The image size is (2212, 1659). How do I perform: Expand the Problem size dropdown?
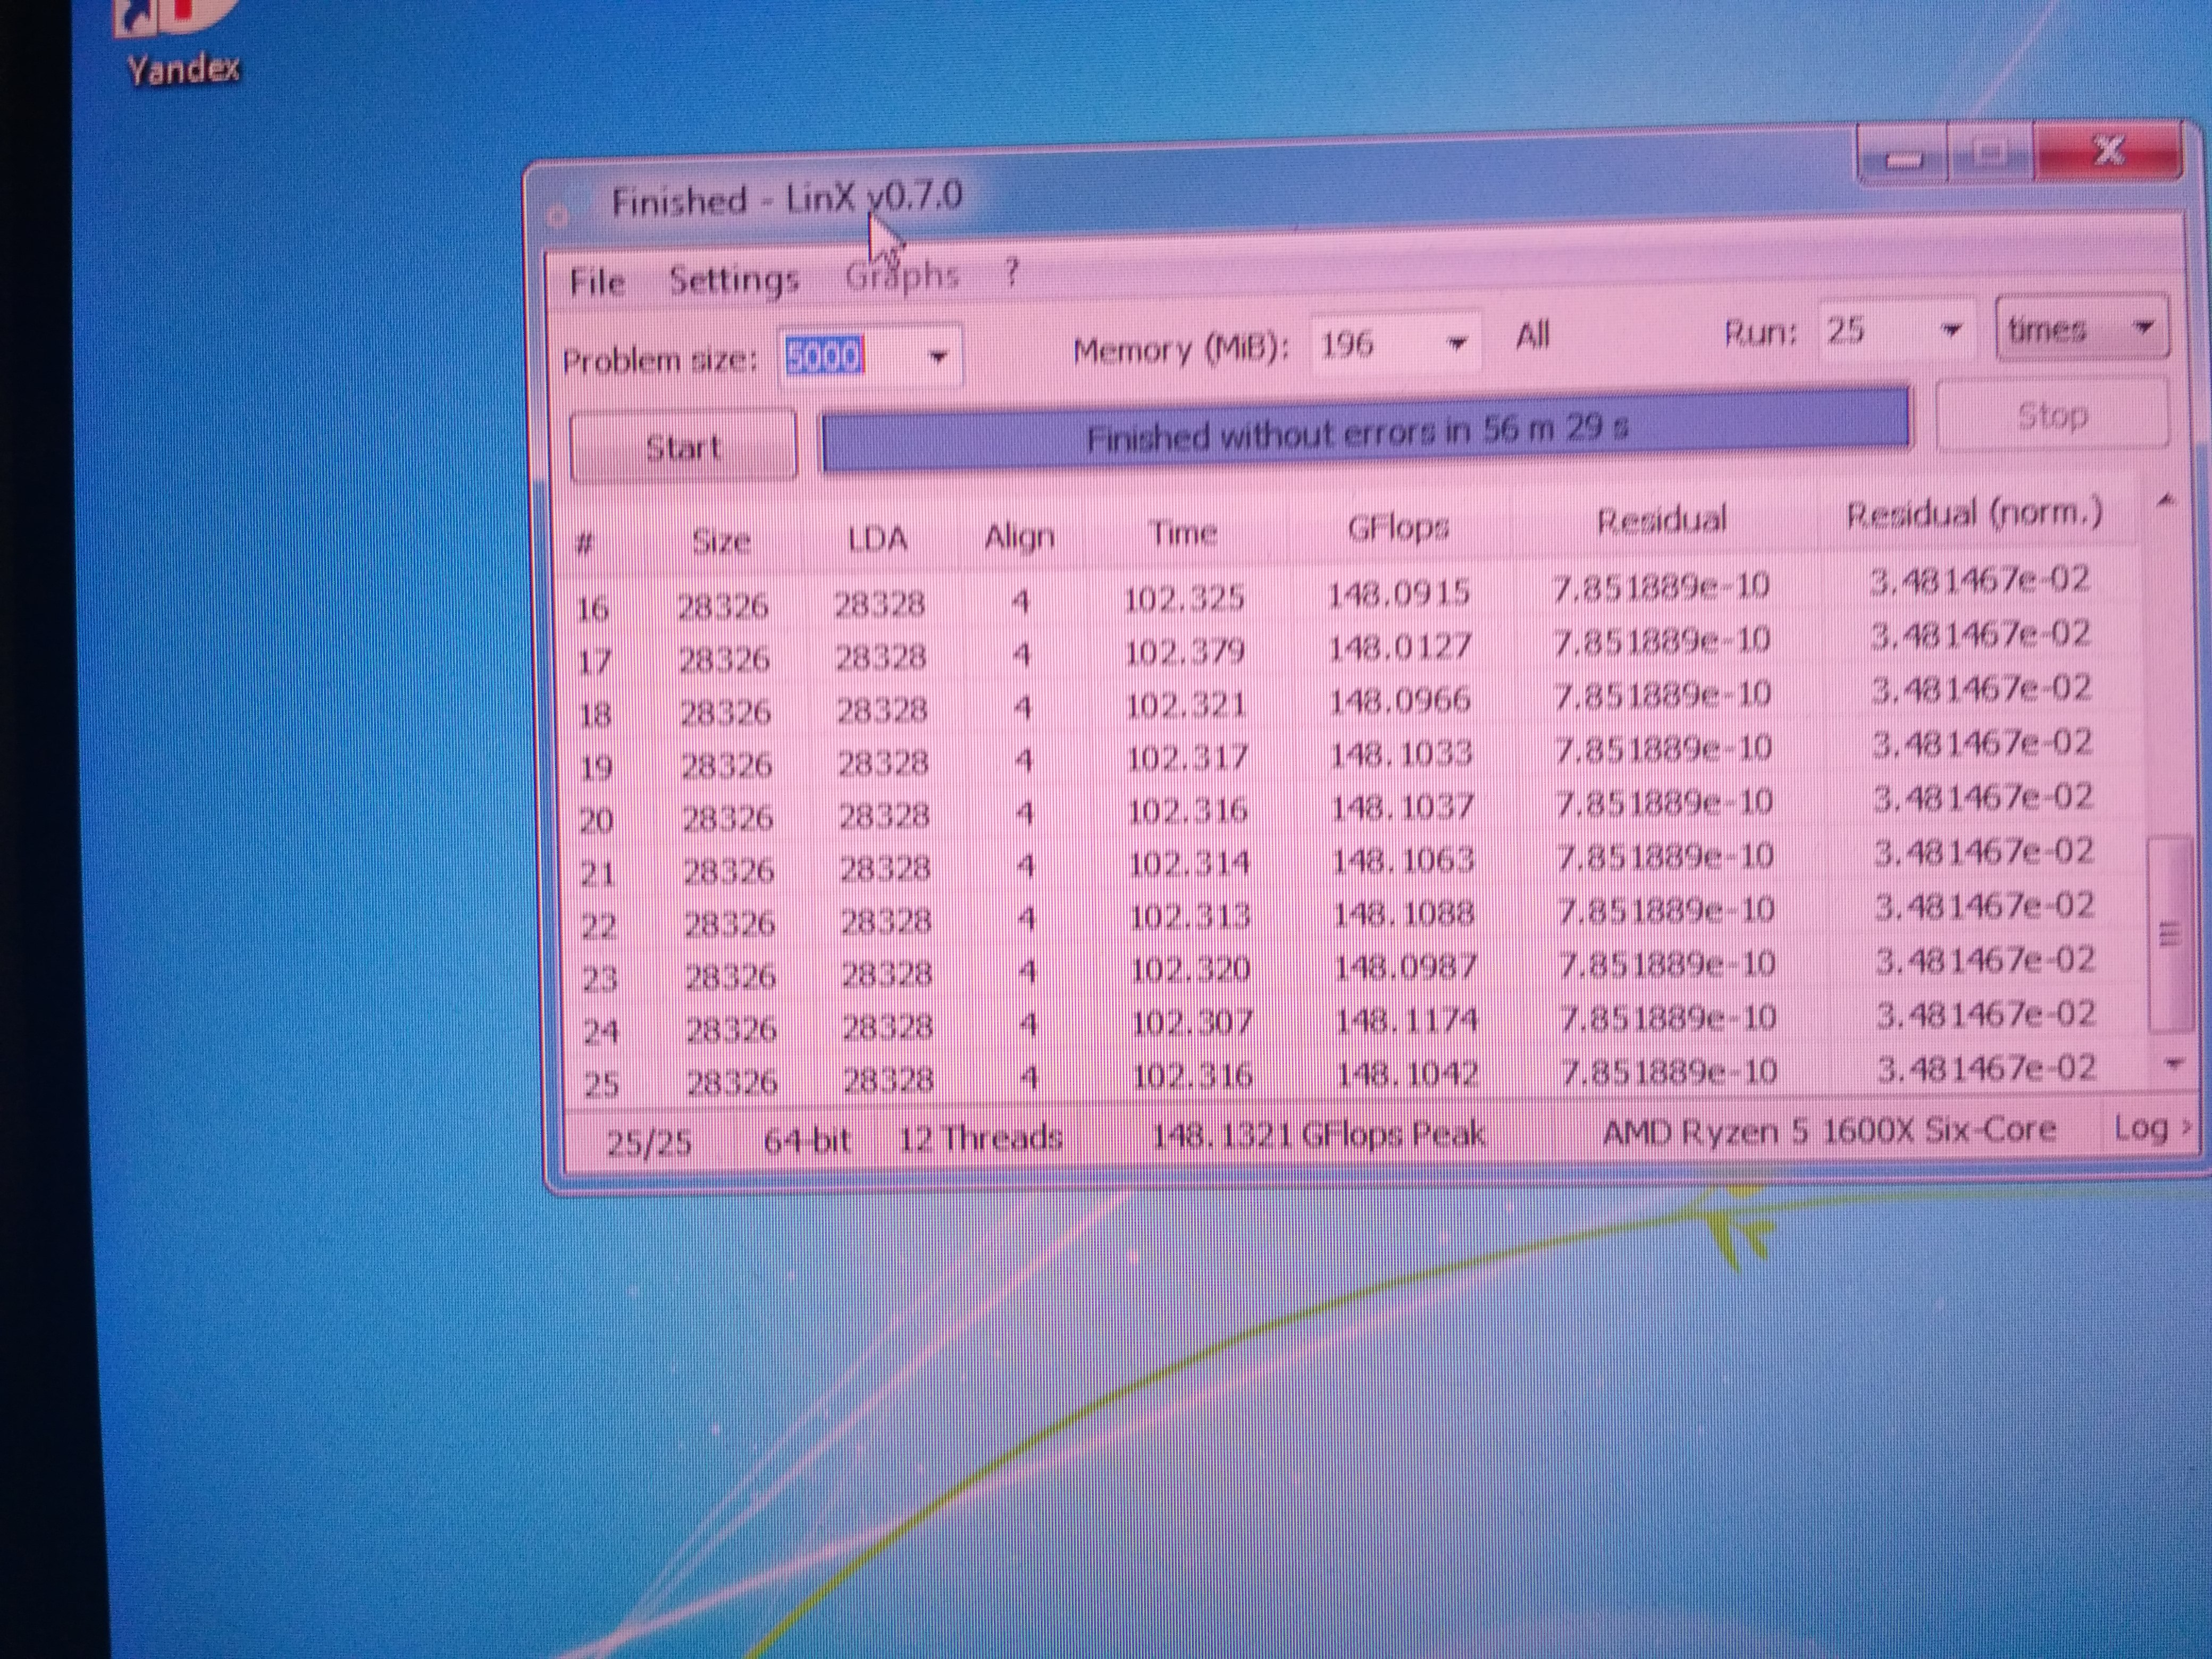tap(937, 356)
